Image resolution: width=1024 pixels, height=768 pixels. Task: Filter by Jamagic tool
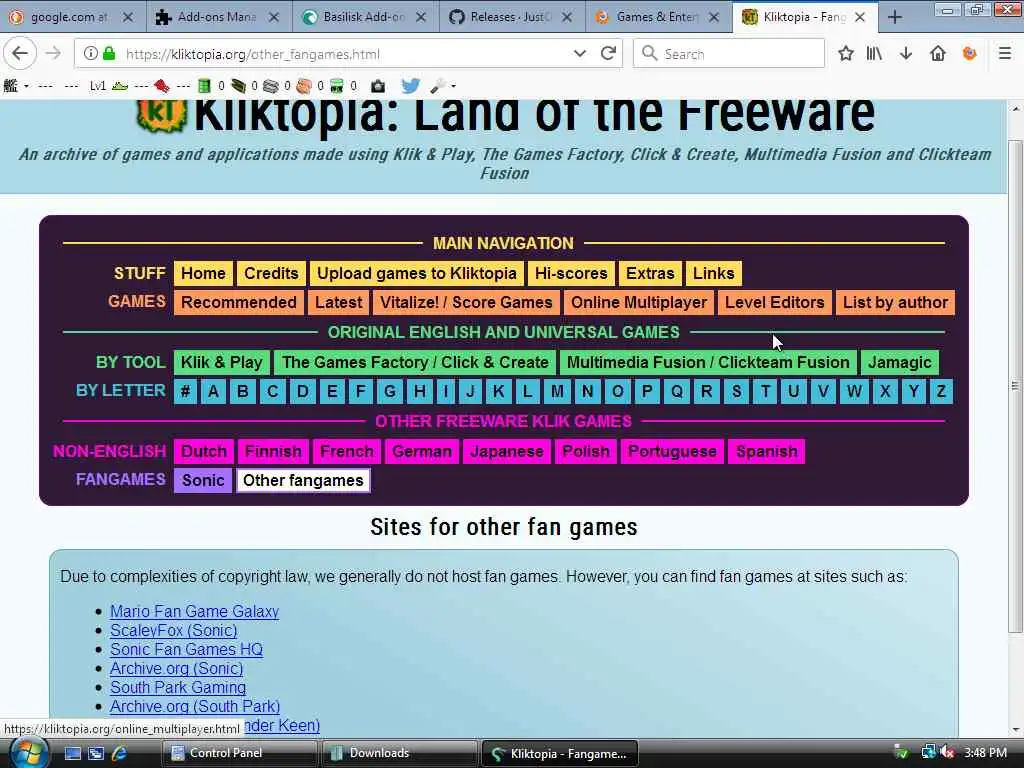point(899,362)
